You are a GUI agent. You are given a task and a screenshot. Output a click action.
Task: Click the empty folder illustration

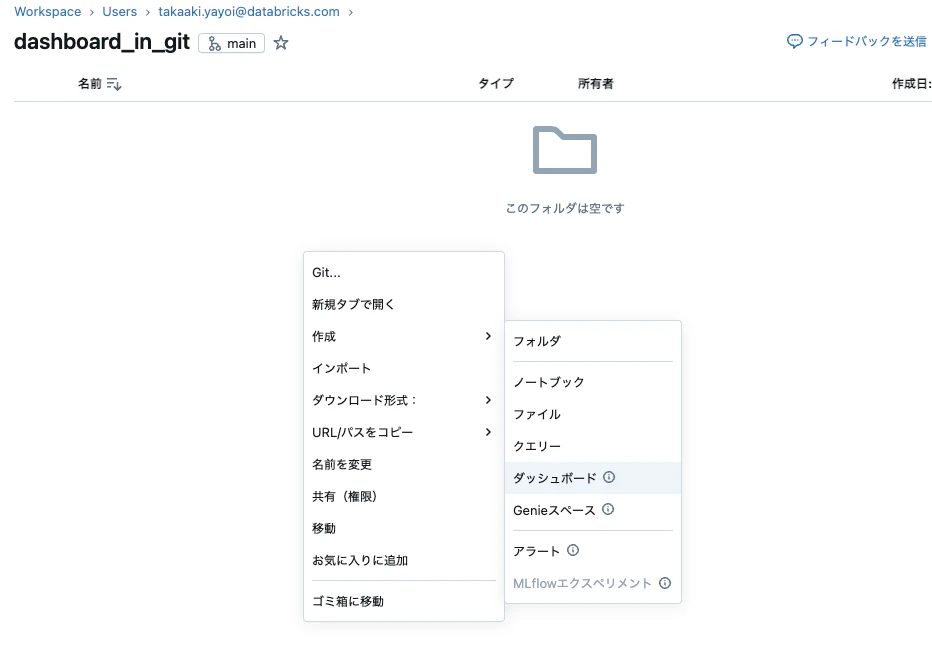(x=565, y=150)
